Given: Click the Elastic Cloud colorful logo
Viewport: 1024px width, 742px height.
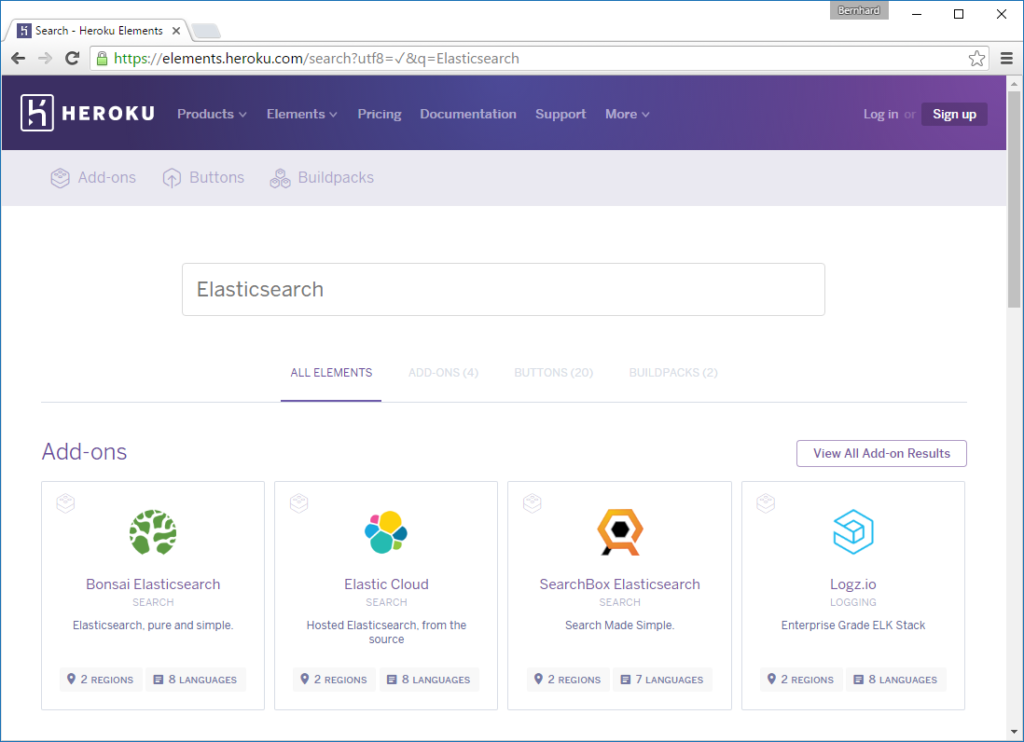Looking at the screenshot, I should (x=386, y=532).
